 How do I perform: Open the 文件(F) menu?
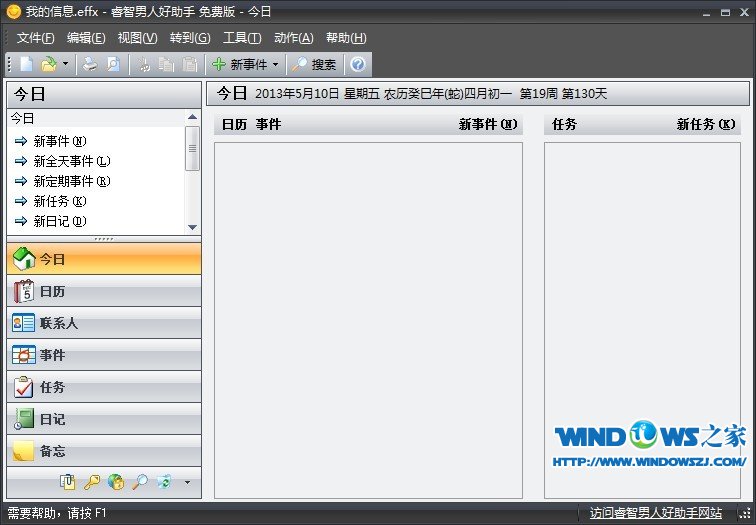click(x=36, y=38)
